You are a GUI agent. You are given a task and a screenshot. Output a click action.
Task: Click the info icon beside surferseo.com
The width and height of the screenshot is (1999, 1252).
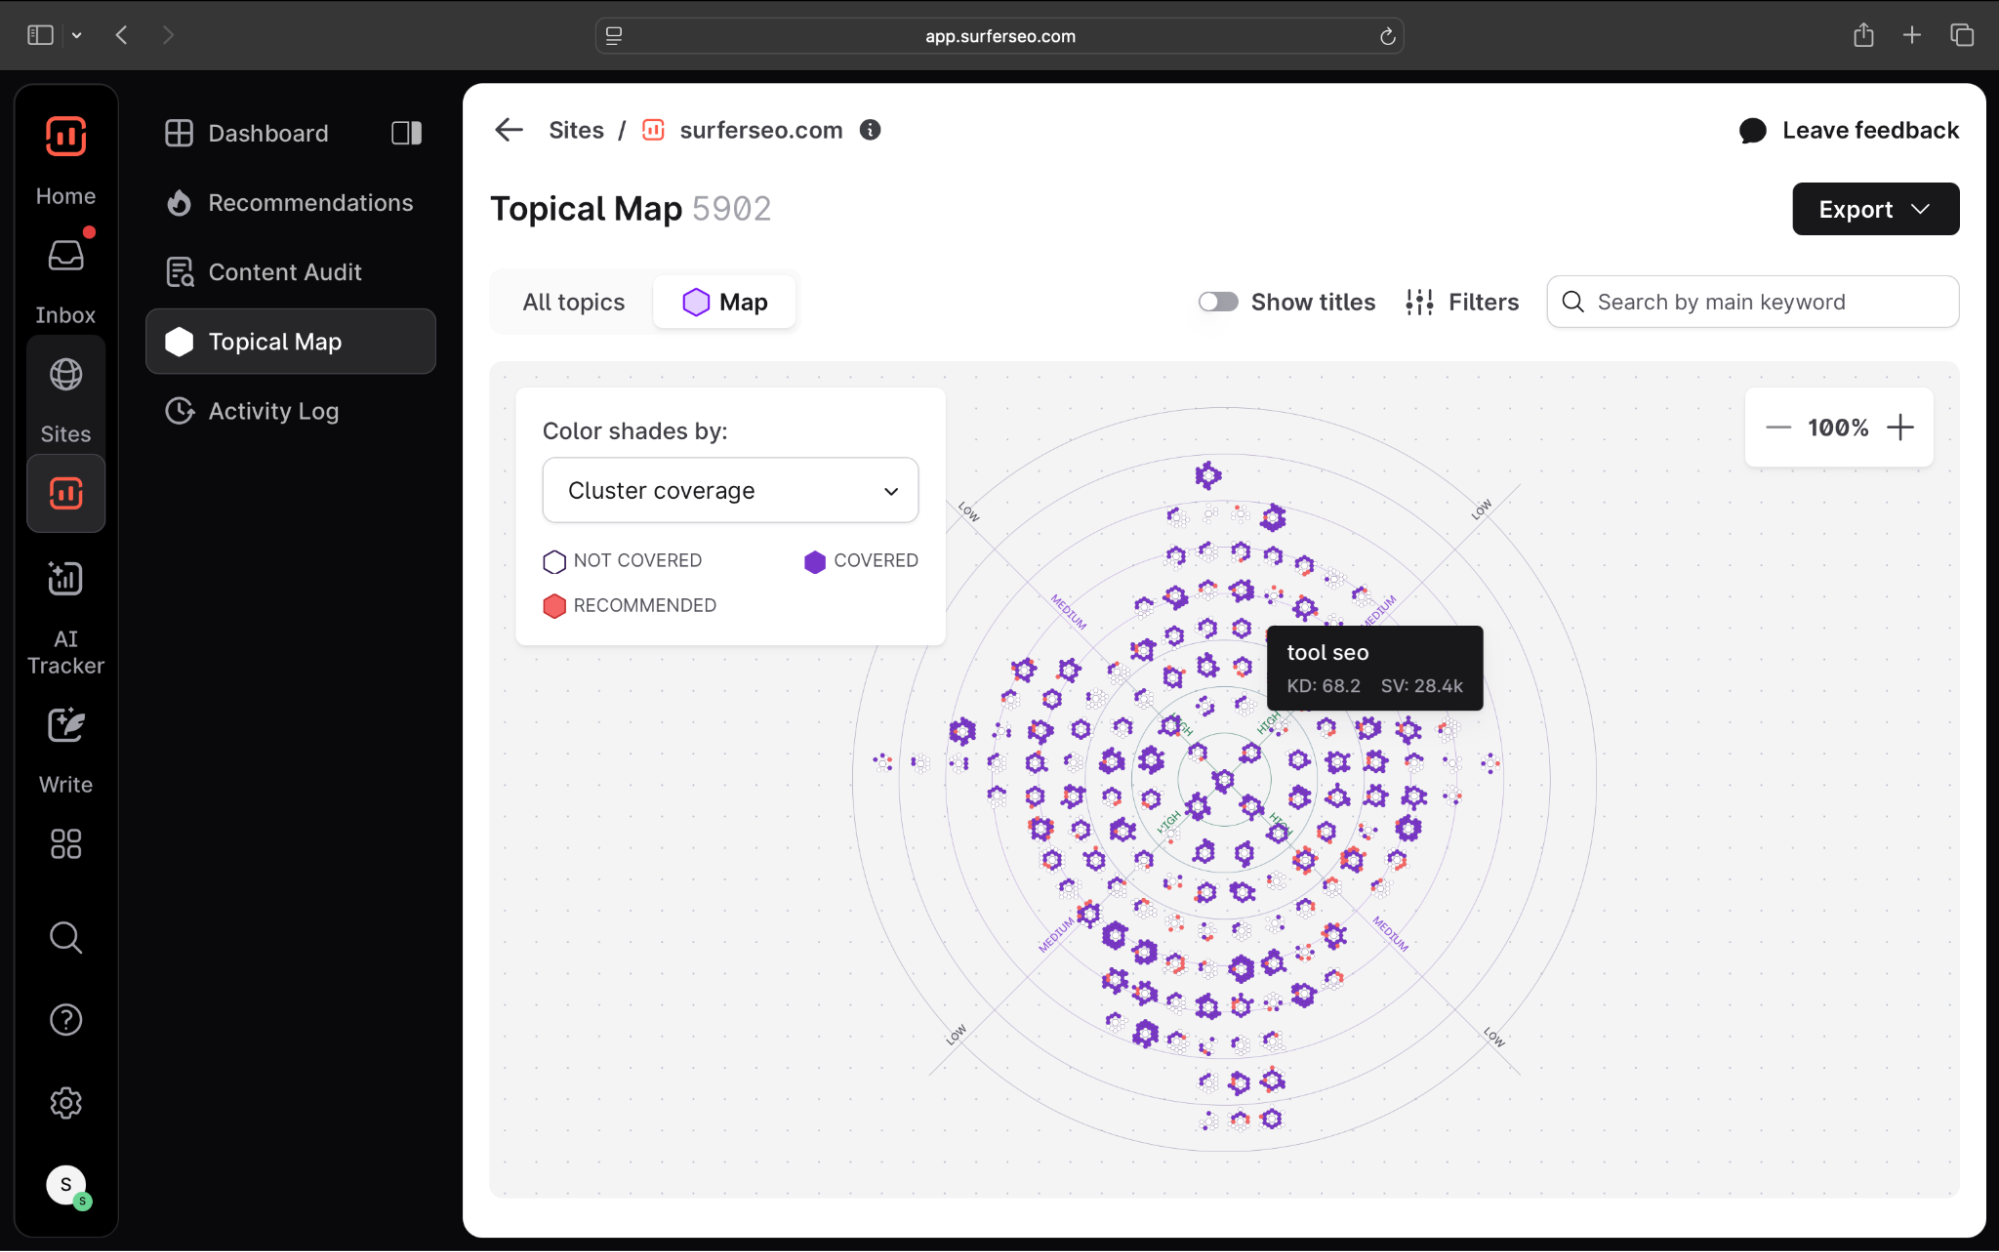pos(870,130)
